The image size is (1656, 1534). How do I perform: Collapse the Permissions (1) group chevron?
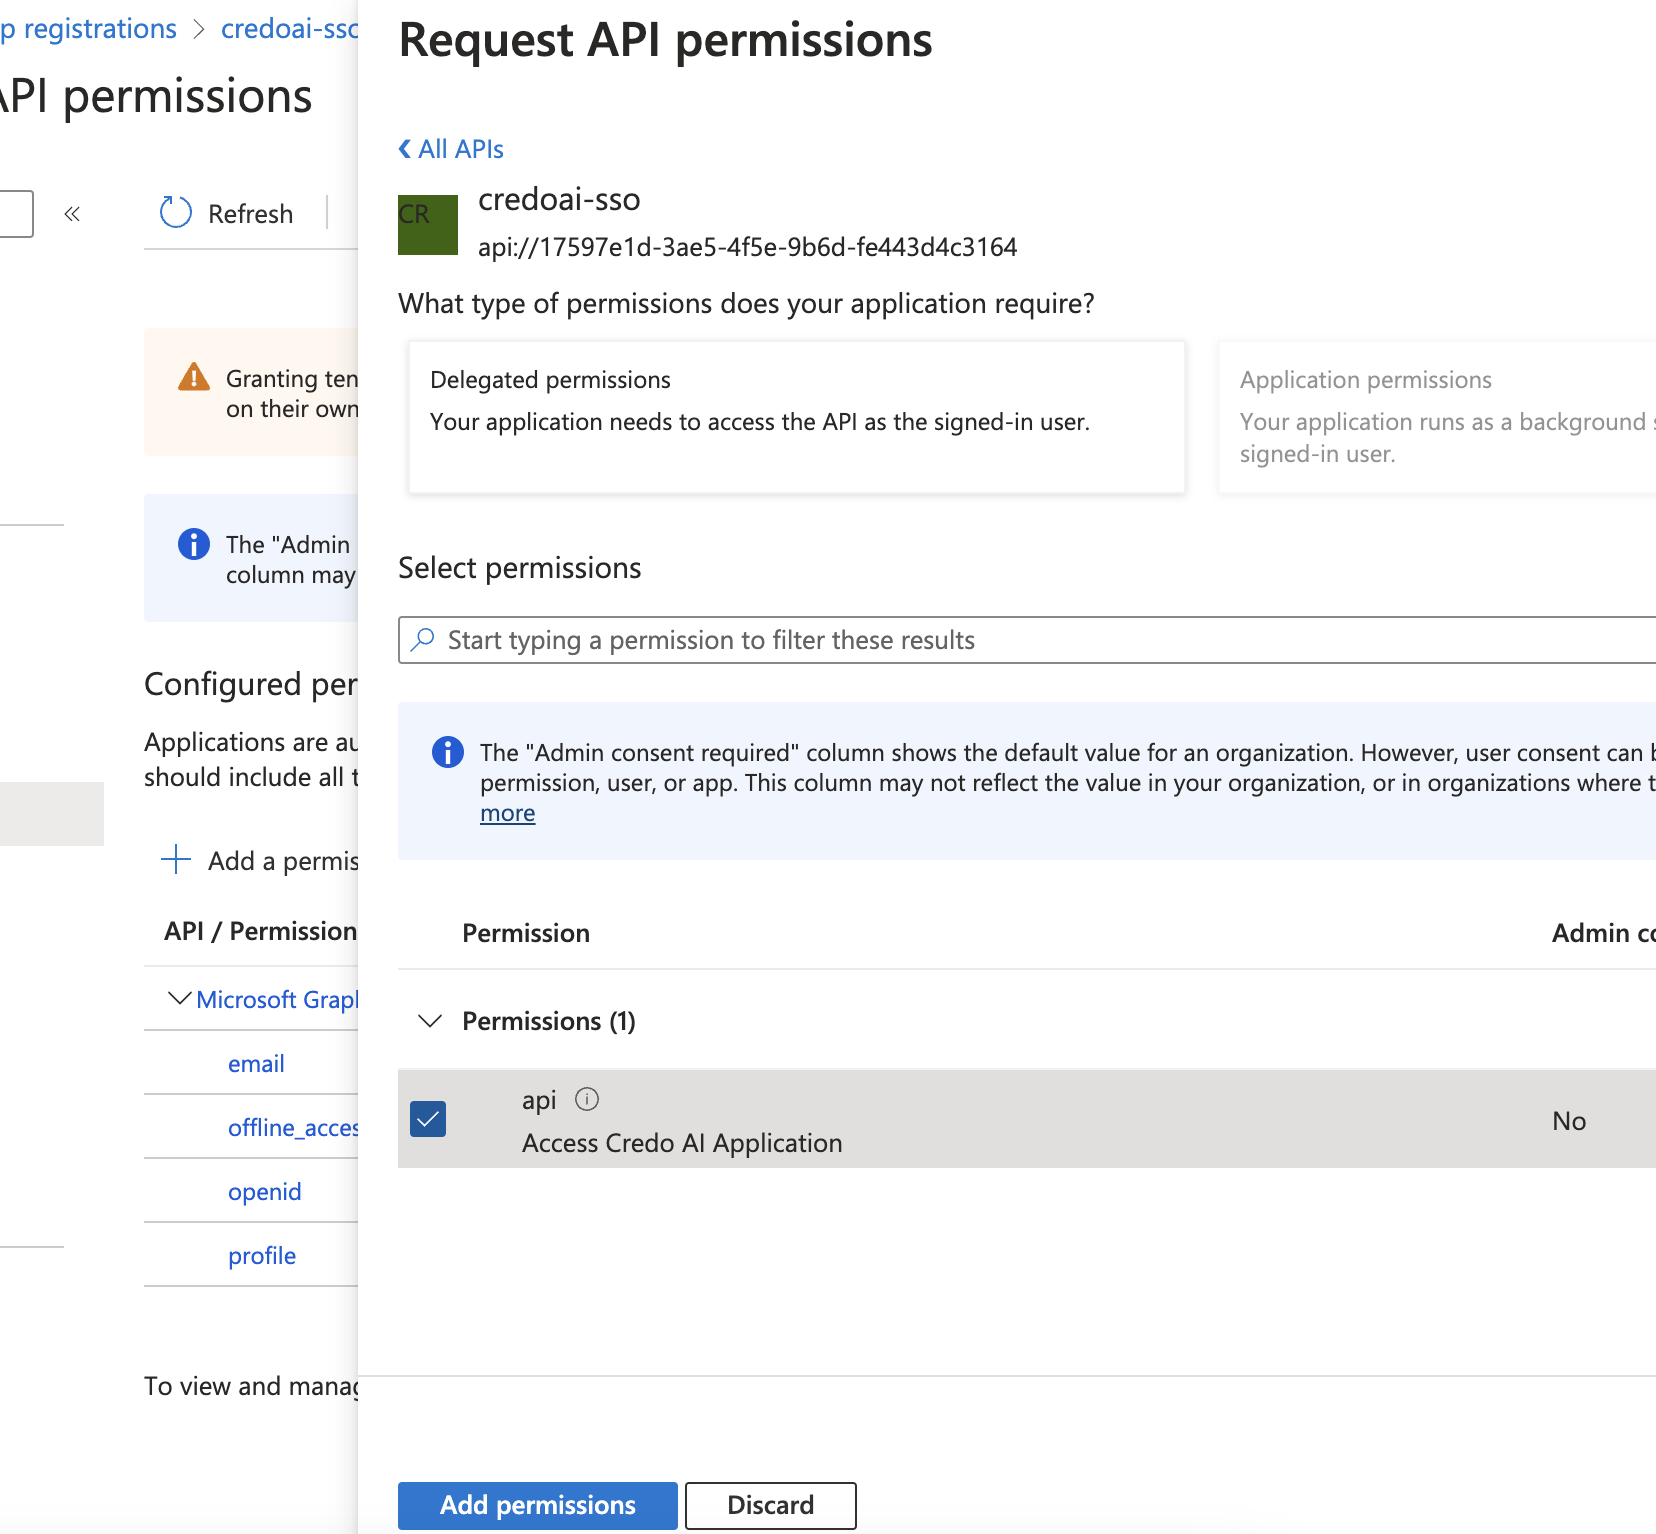pos(430,1021)
